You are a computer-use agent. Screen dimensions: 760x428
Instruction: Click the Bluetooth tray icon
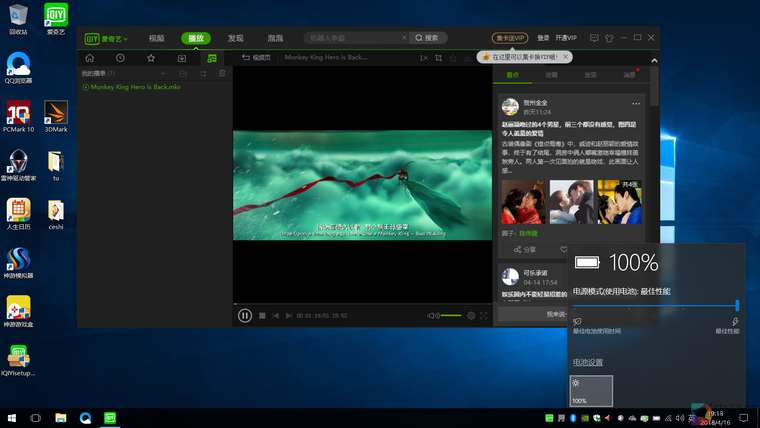coord(572,418)
